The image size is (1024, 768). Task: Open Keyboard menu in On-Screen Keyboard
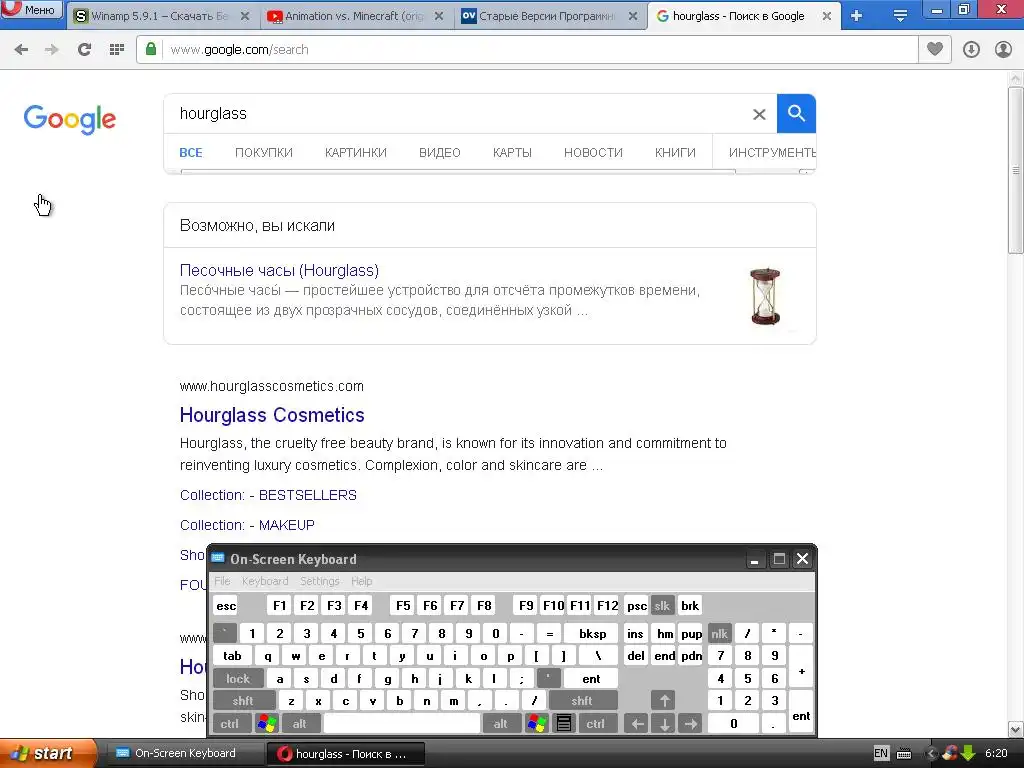tap(265, 581)
